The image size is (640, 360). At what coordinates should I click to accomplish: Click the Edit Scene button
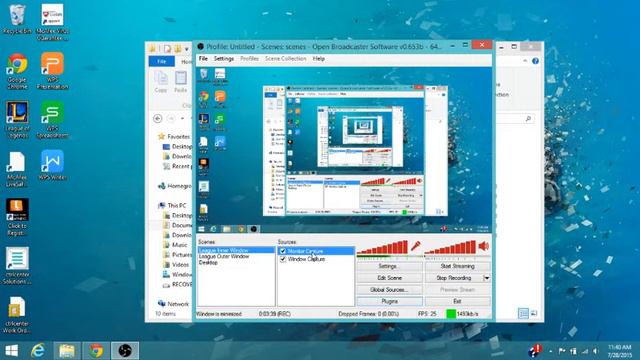389,278
